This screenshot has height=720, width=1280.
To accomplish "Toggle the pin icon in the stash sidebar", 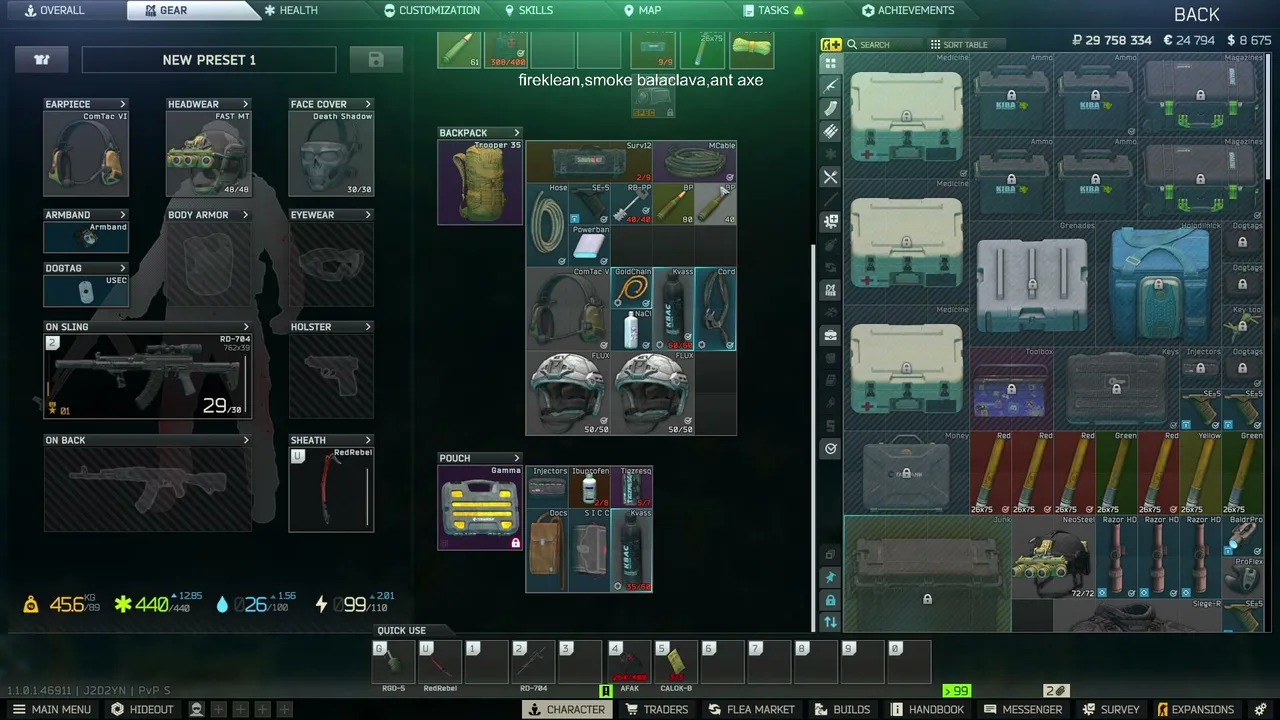I will 830,577.
